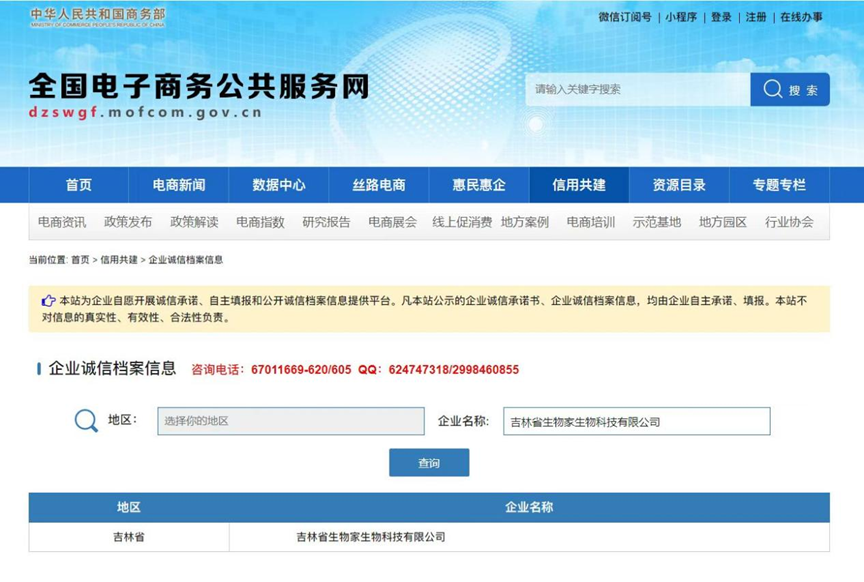Screen dimensions: 864x582
Task: Select the 信用共建 navigation tab
Action: click(579, 185)
